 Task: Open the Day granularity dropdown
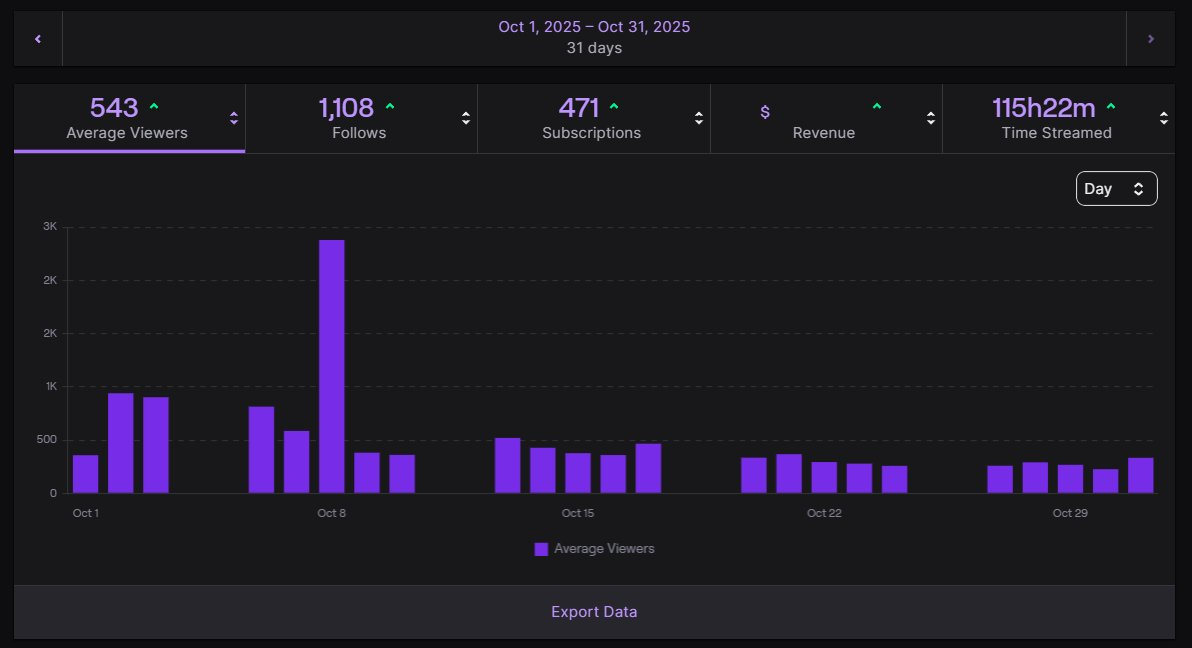(x=1116, y=188)
